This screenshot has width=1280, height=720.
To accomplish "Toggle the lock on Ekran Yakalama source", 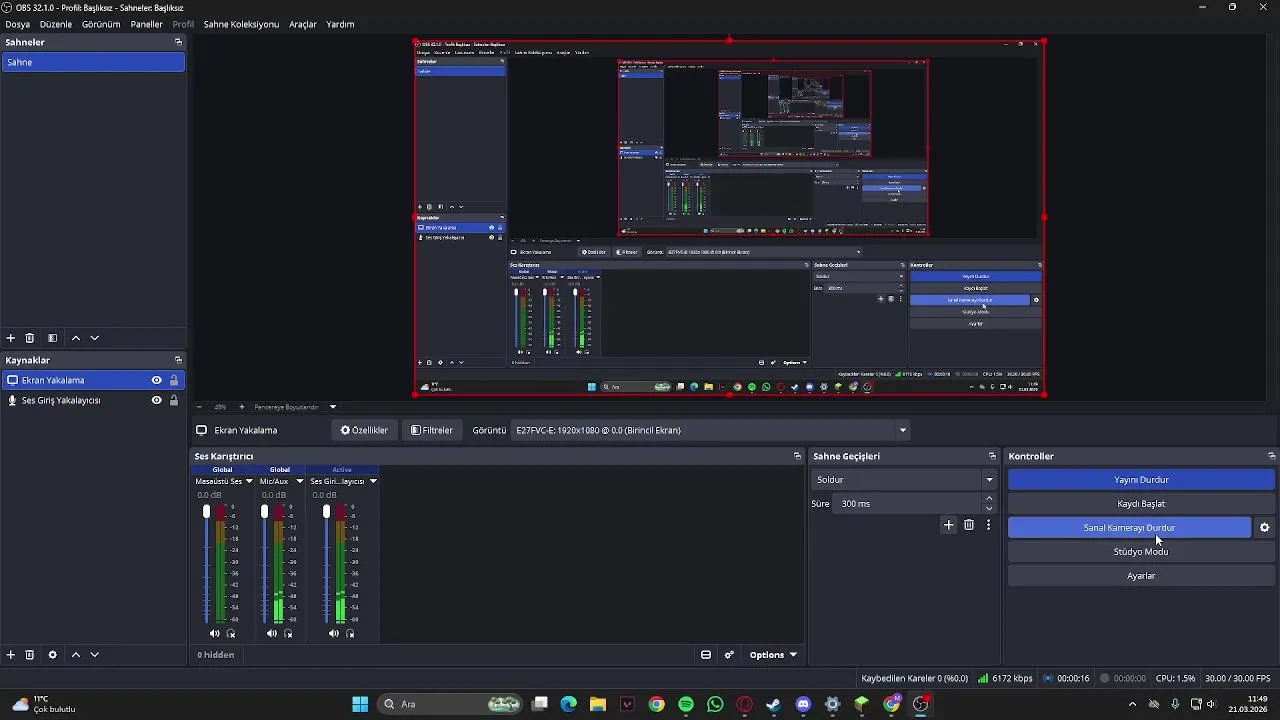I will [x=174, y=380].
